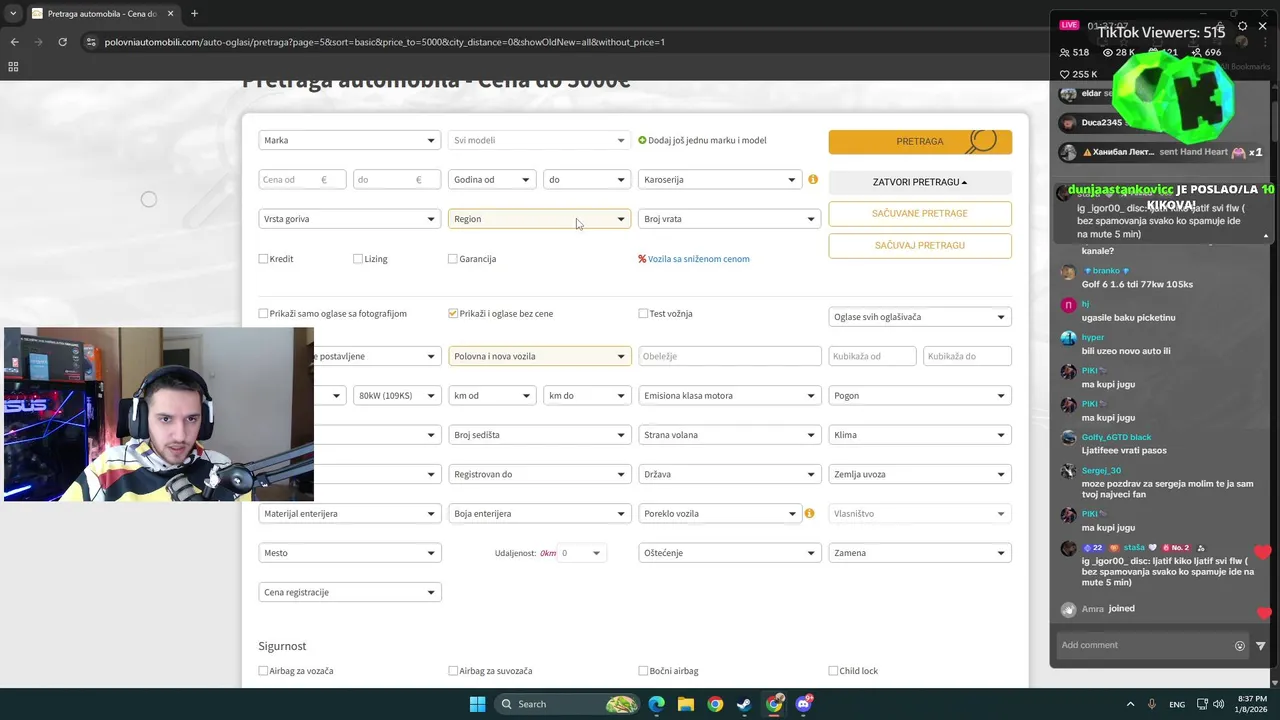The image size is (1280, 720).
Task: Open Emisiona klasa motora dropdown
Action: [x=729, y=396]
